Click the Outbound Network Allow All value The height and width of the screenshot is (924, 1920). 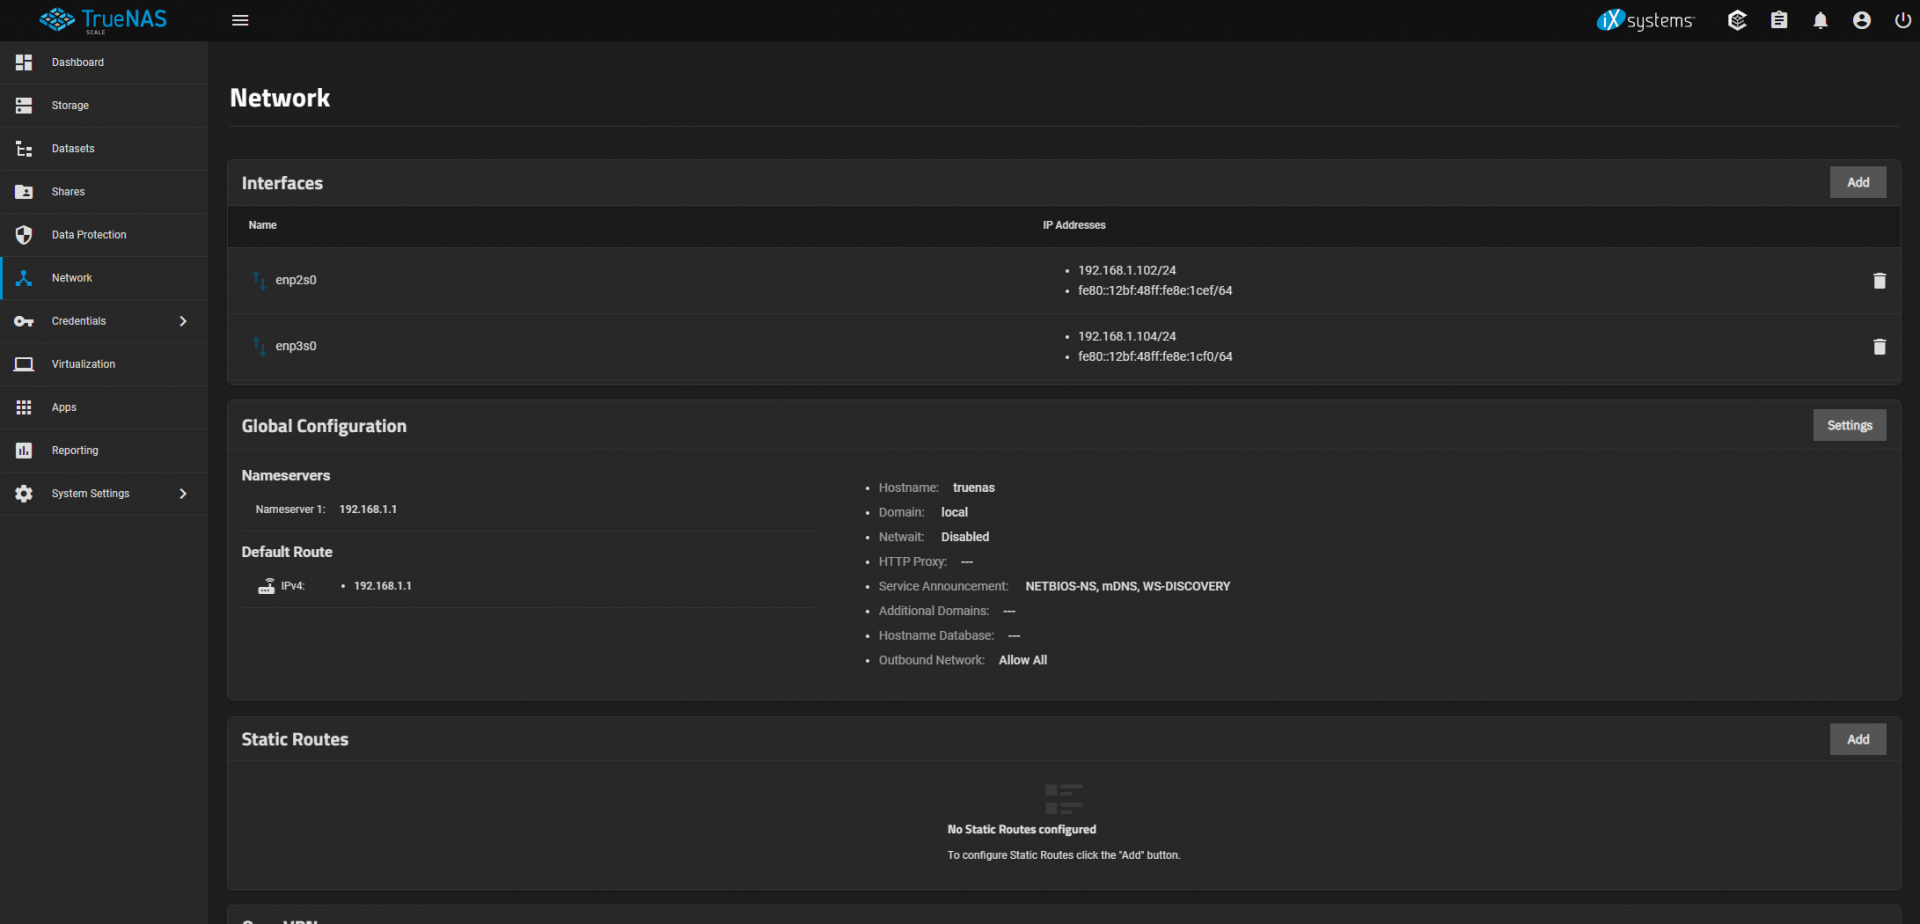point(1023,660)
